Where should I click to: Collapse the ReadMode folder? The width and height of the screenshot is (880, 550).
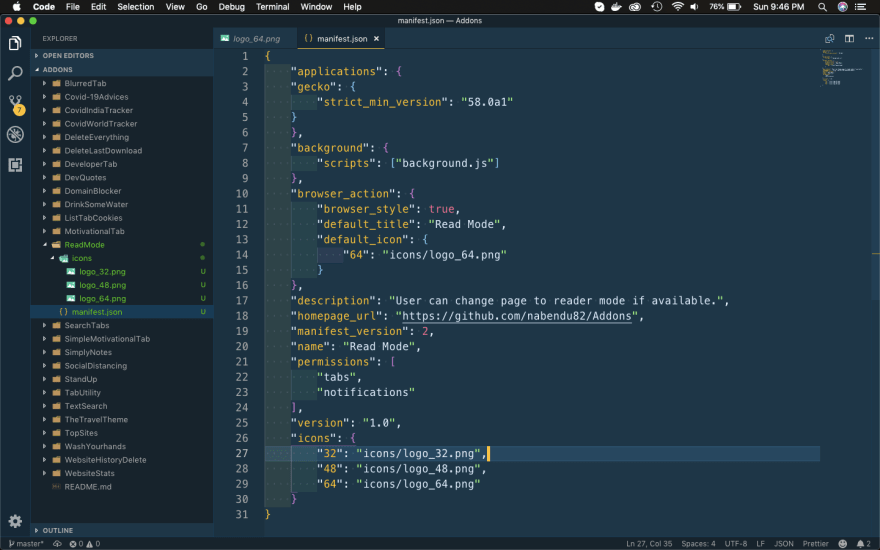pos(84,245)
